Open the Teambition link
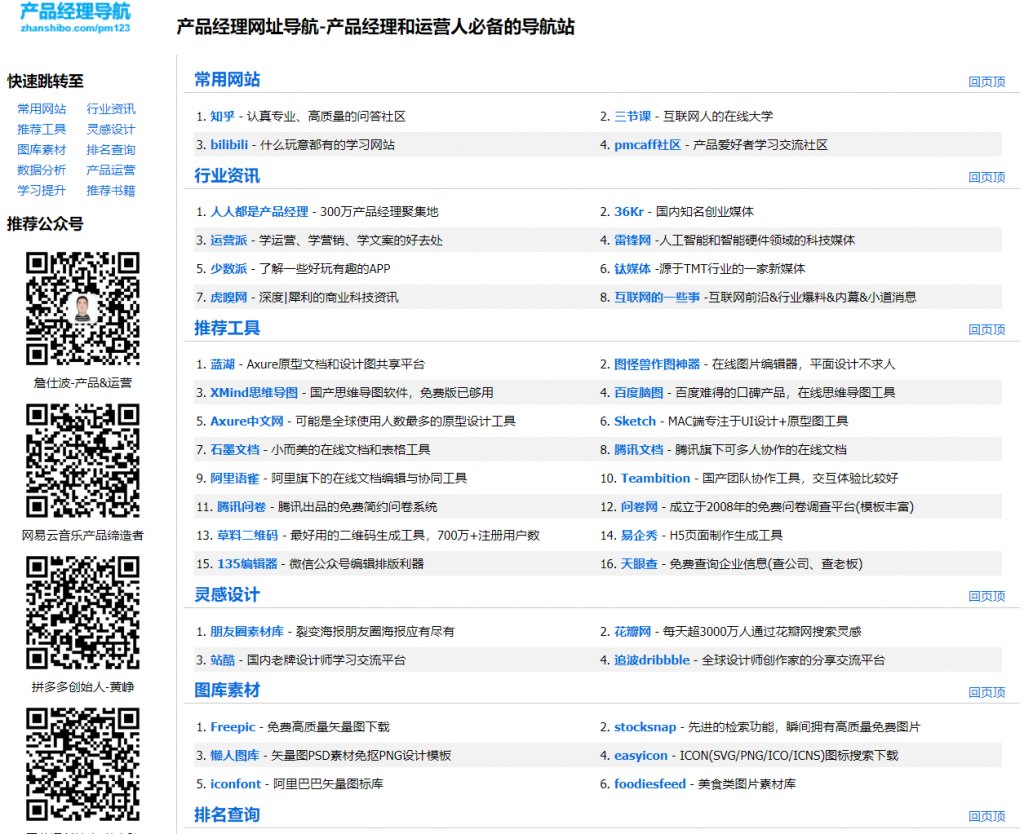1024x834 pixels. pos(656,478)
